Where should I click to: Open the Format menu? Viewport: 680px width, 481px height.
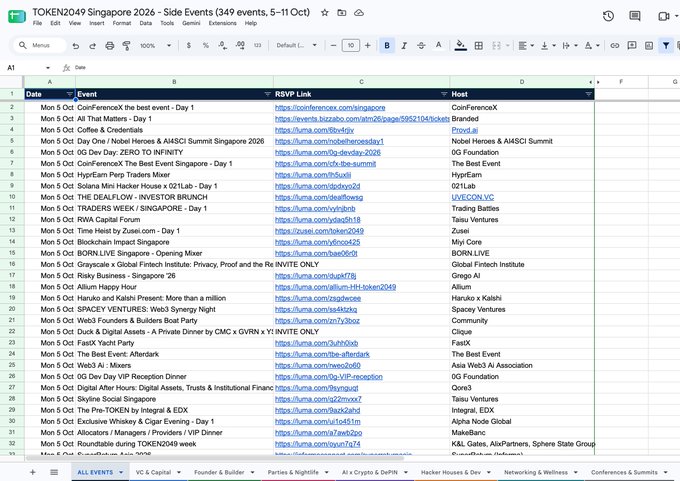coord(122,23)
